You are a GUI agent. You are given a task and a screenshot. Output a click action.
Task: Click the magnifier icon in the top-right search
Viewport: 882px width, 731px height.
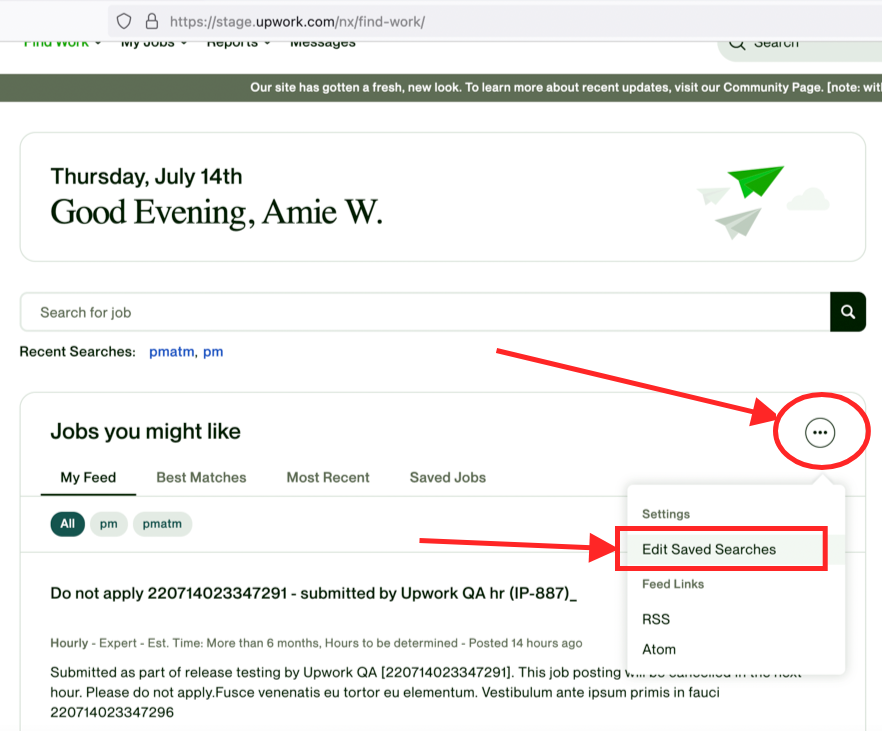(737, 43)
